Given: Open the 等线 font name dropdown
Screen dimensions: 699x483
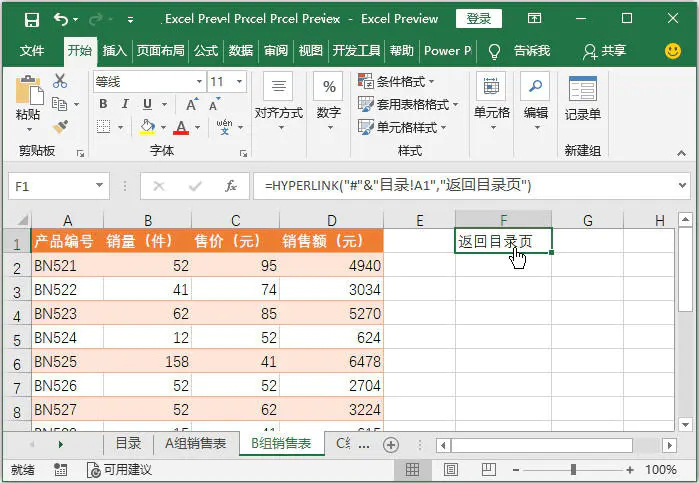Looking at the screenshot, I should [x=199, y=82].
